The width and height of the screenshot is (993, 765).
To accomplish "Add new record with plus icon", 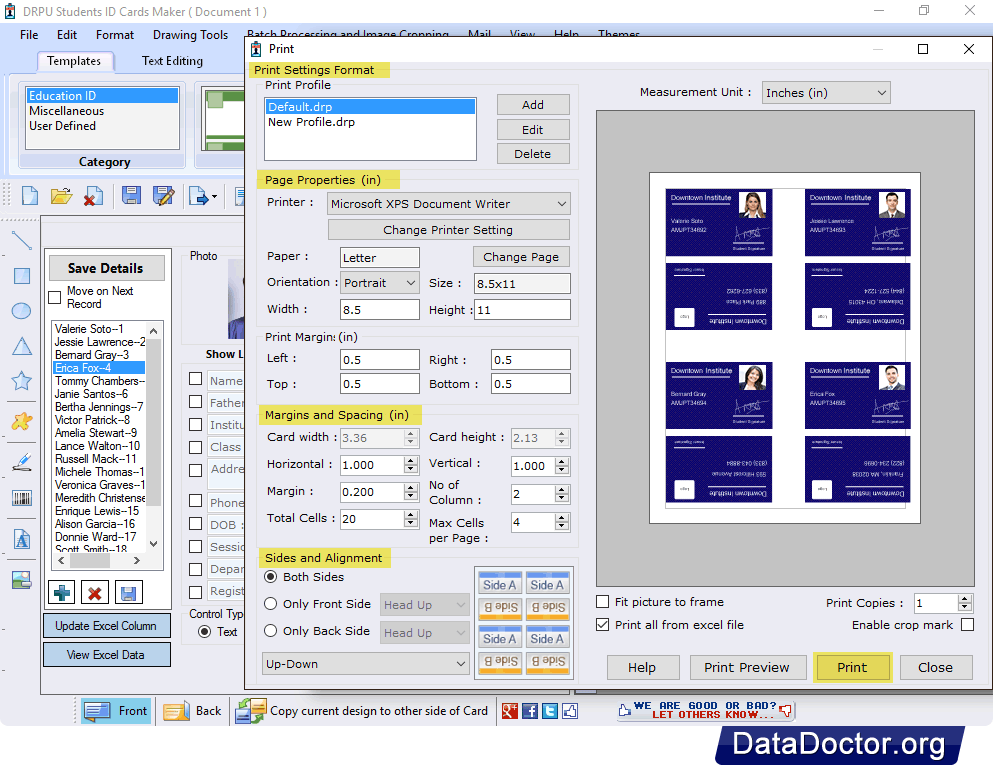I will click(x=62, y=593).
